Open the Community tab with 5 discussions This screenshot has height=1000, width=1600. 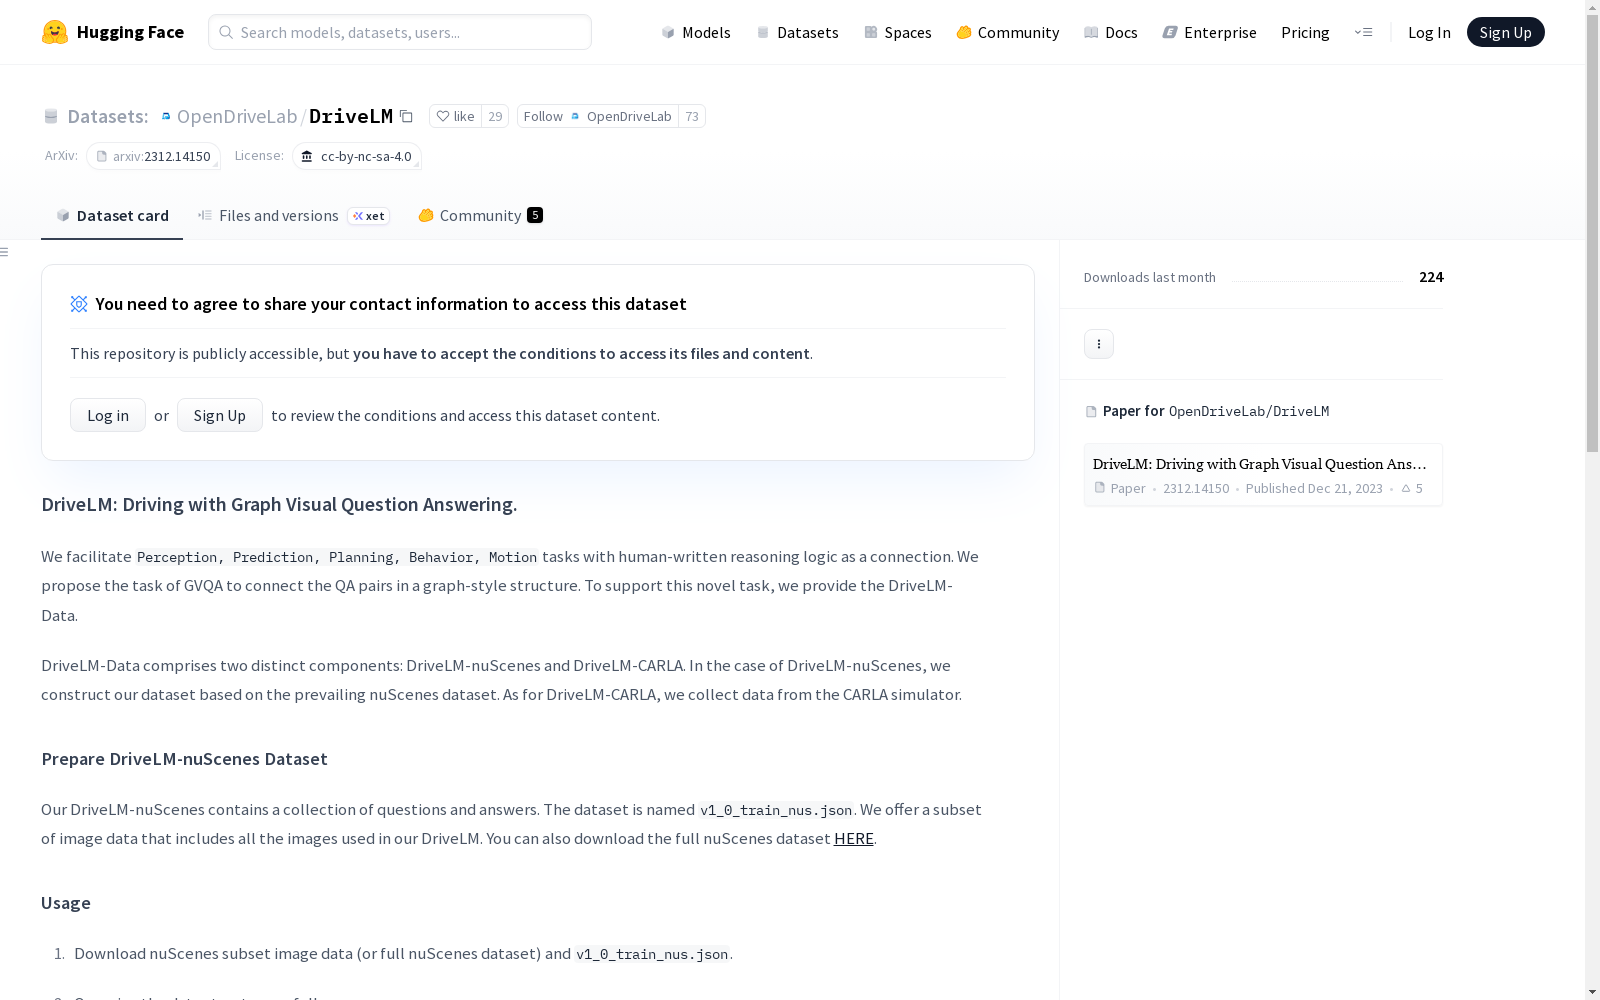(481, 216)
